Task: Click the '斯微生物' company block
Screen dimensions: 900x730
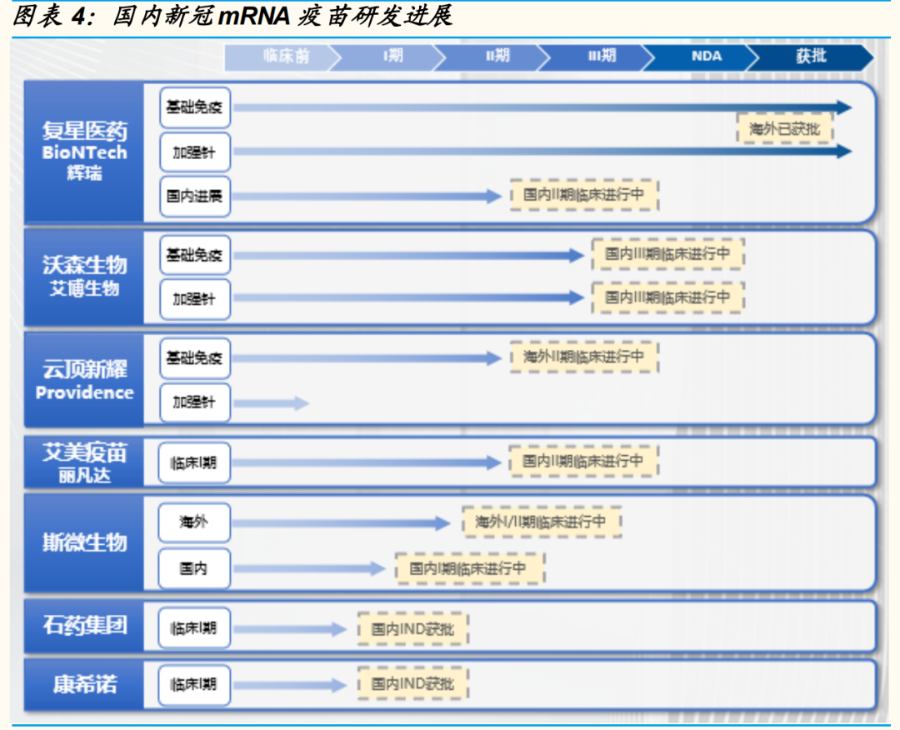Action: 84,543
